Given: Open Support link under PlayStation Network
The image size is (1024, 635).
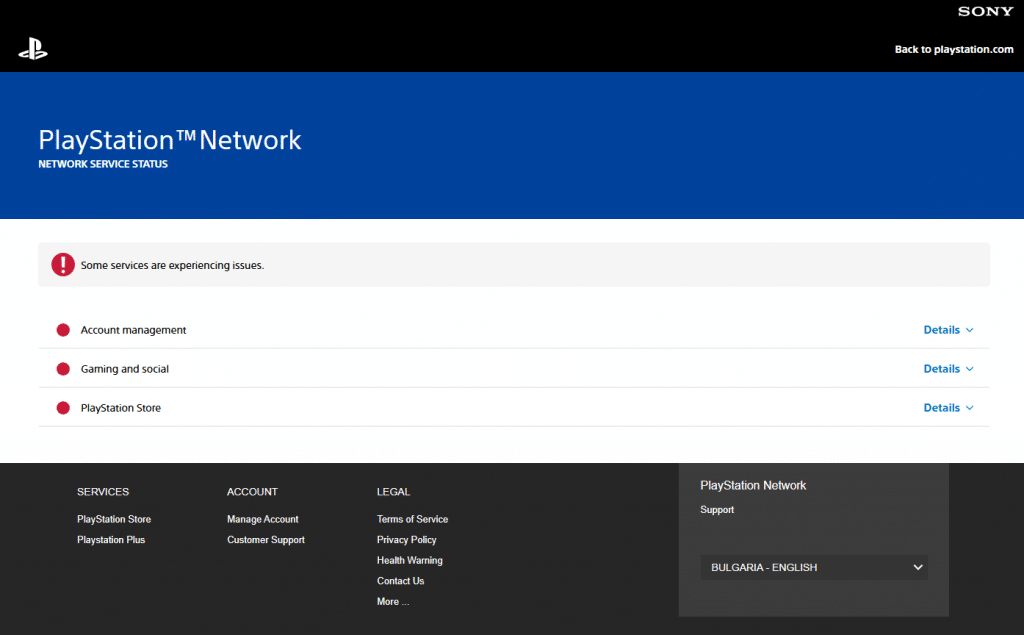Looking at the screenshot, I should tap(717, 510).
